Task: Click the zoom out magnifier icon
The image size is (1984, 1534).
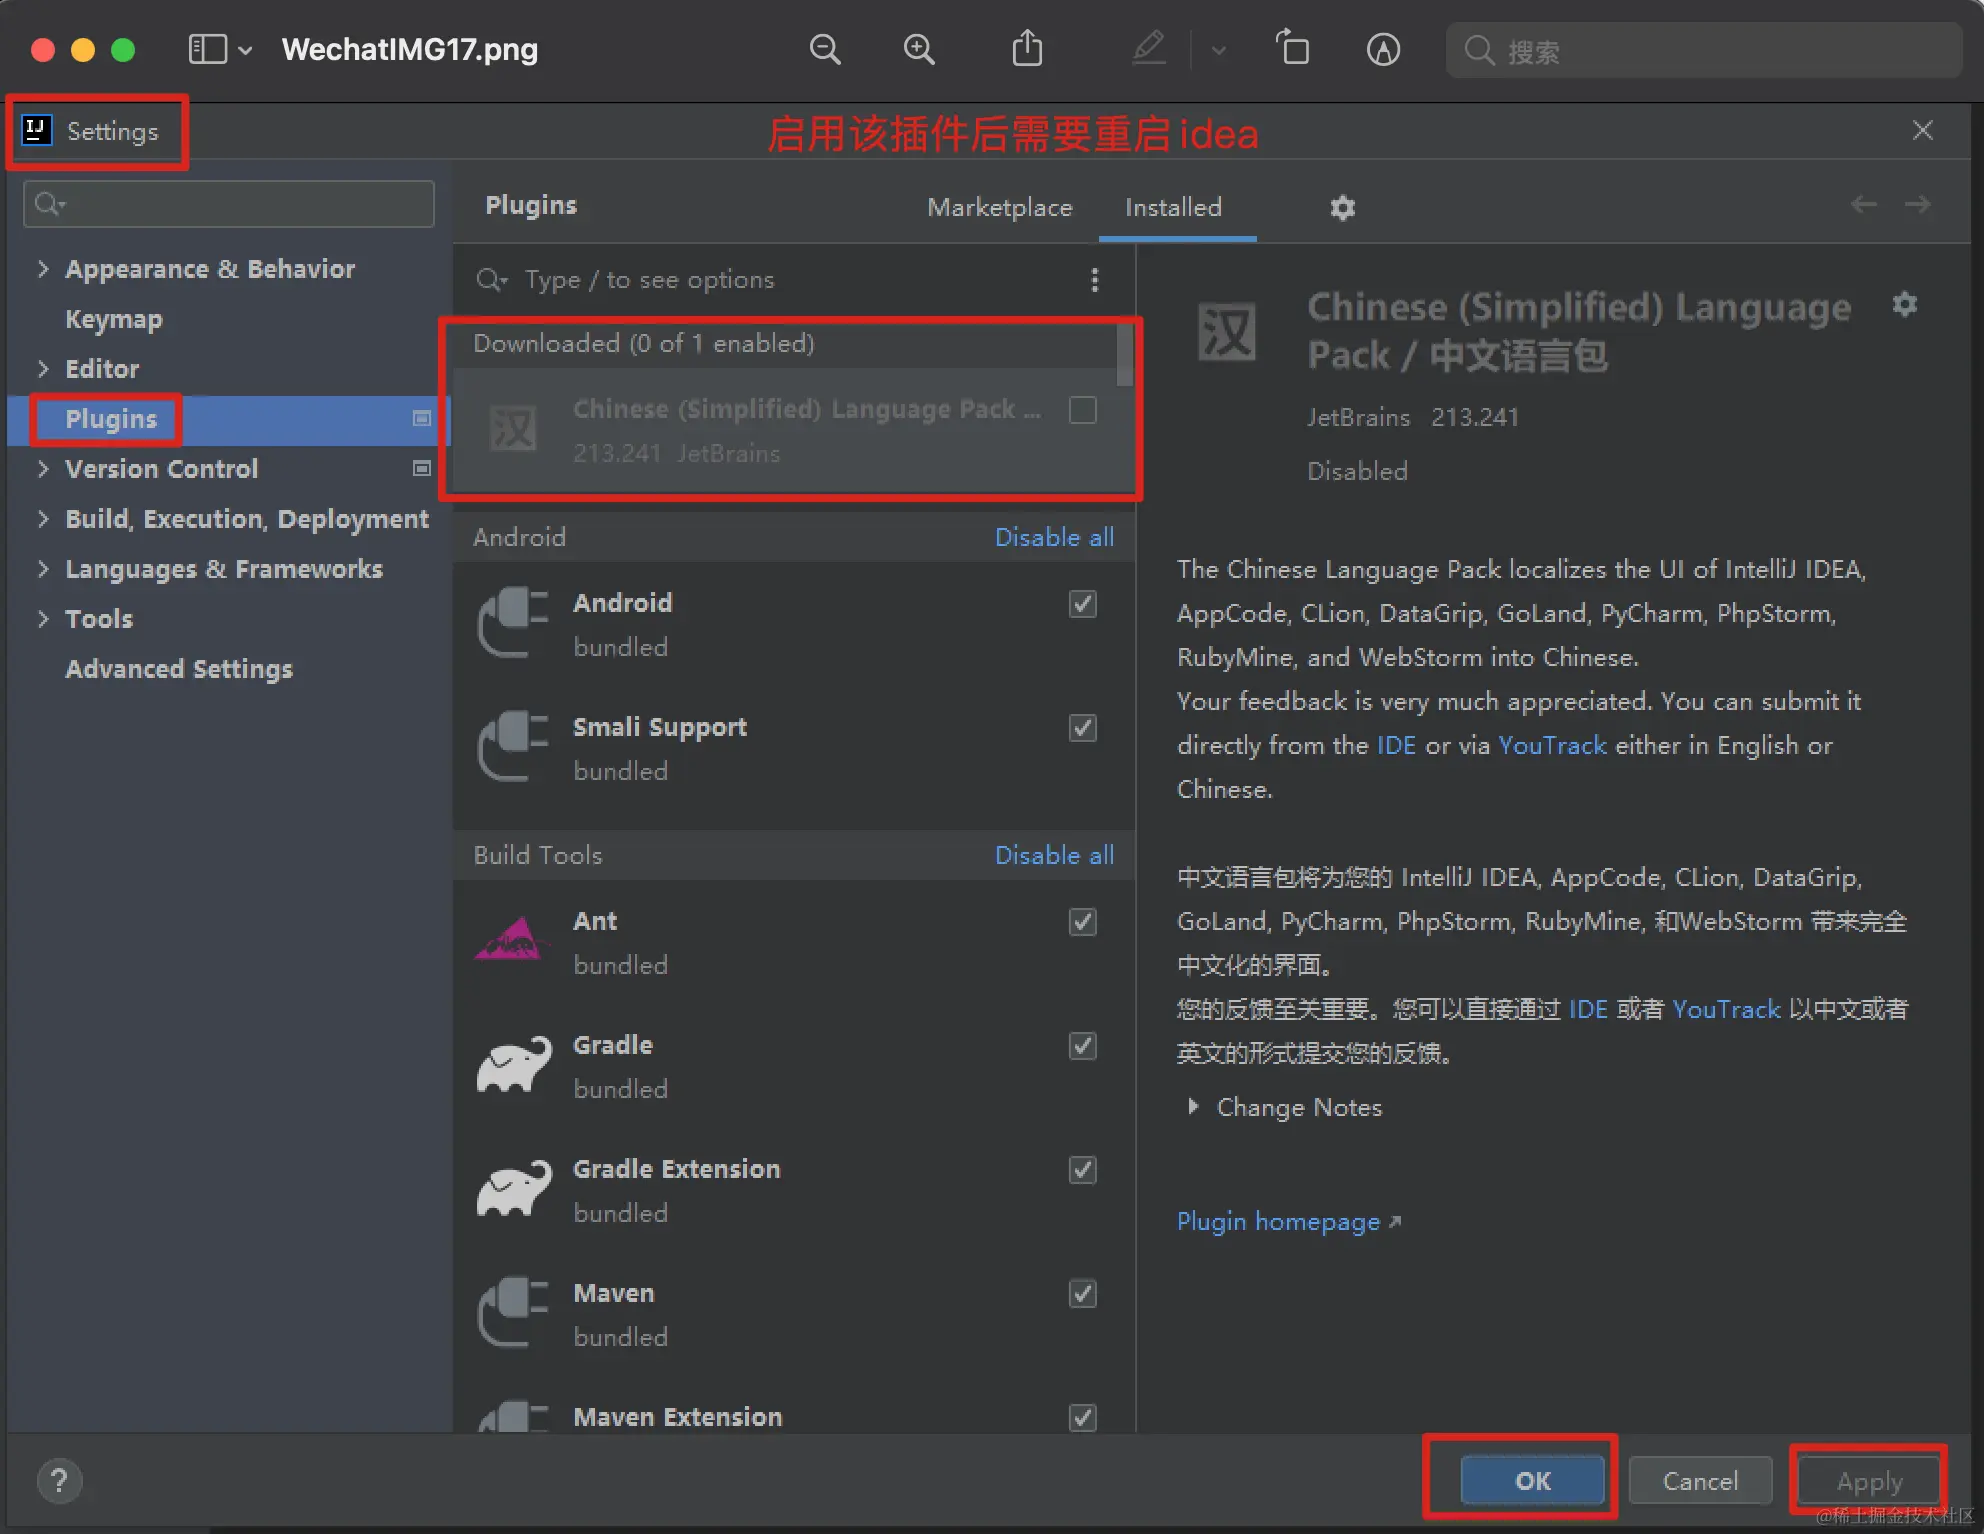Action: pos(824,49)
